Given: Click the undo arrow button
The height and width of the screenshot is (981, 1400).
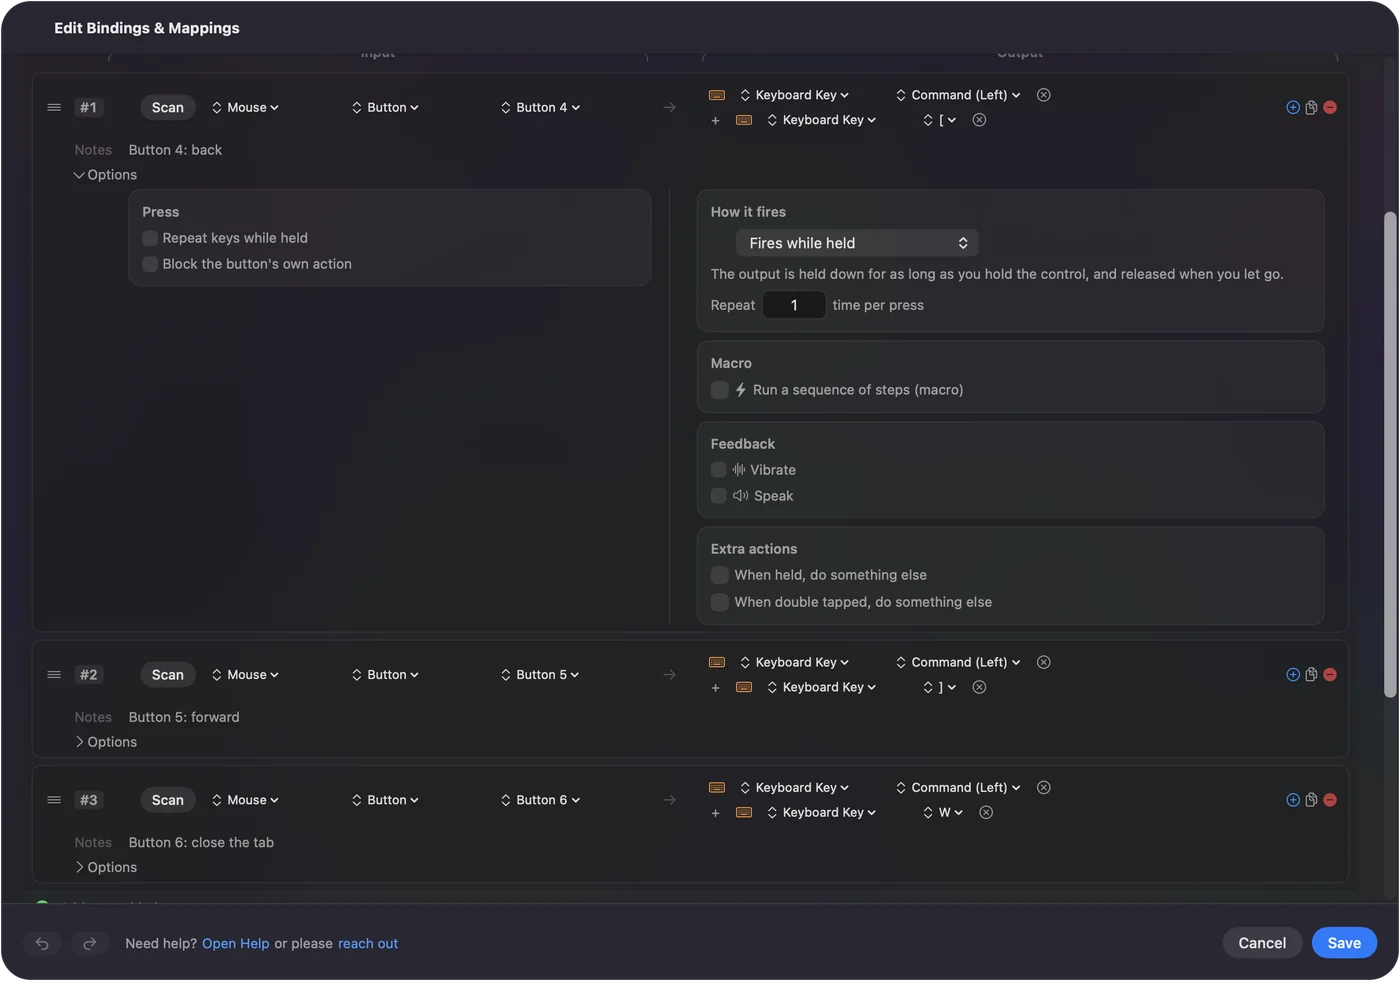Looking at the screenshot, I should tap(42, 943).
